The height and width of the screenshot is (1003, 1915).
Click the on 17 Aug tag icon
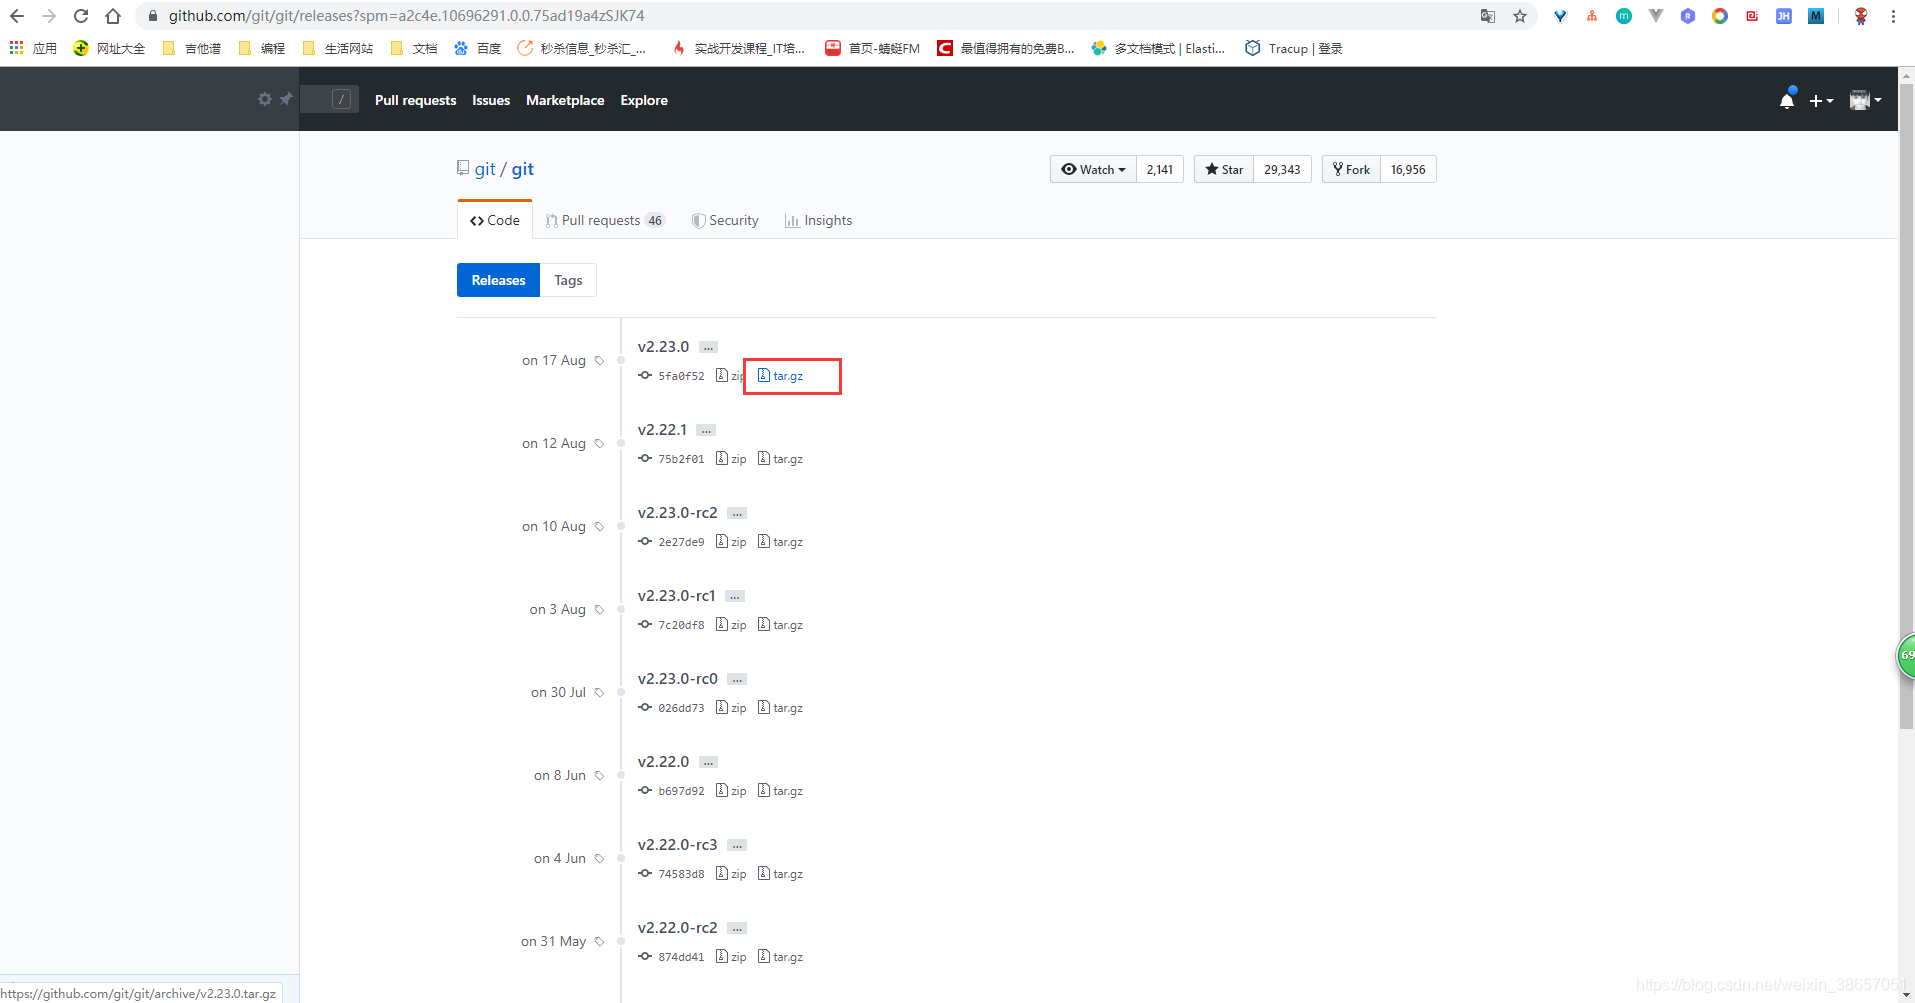tap(599, 361)
